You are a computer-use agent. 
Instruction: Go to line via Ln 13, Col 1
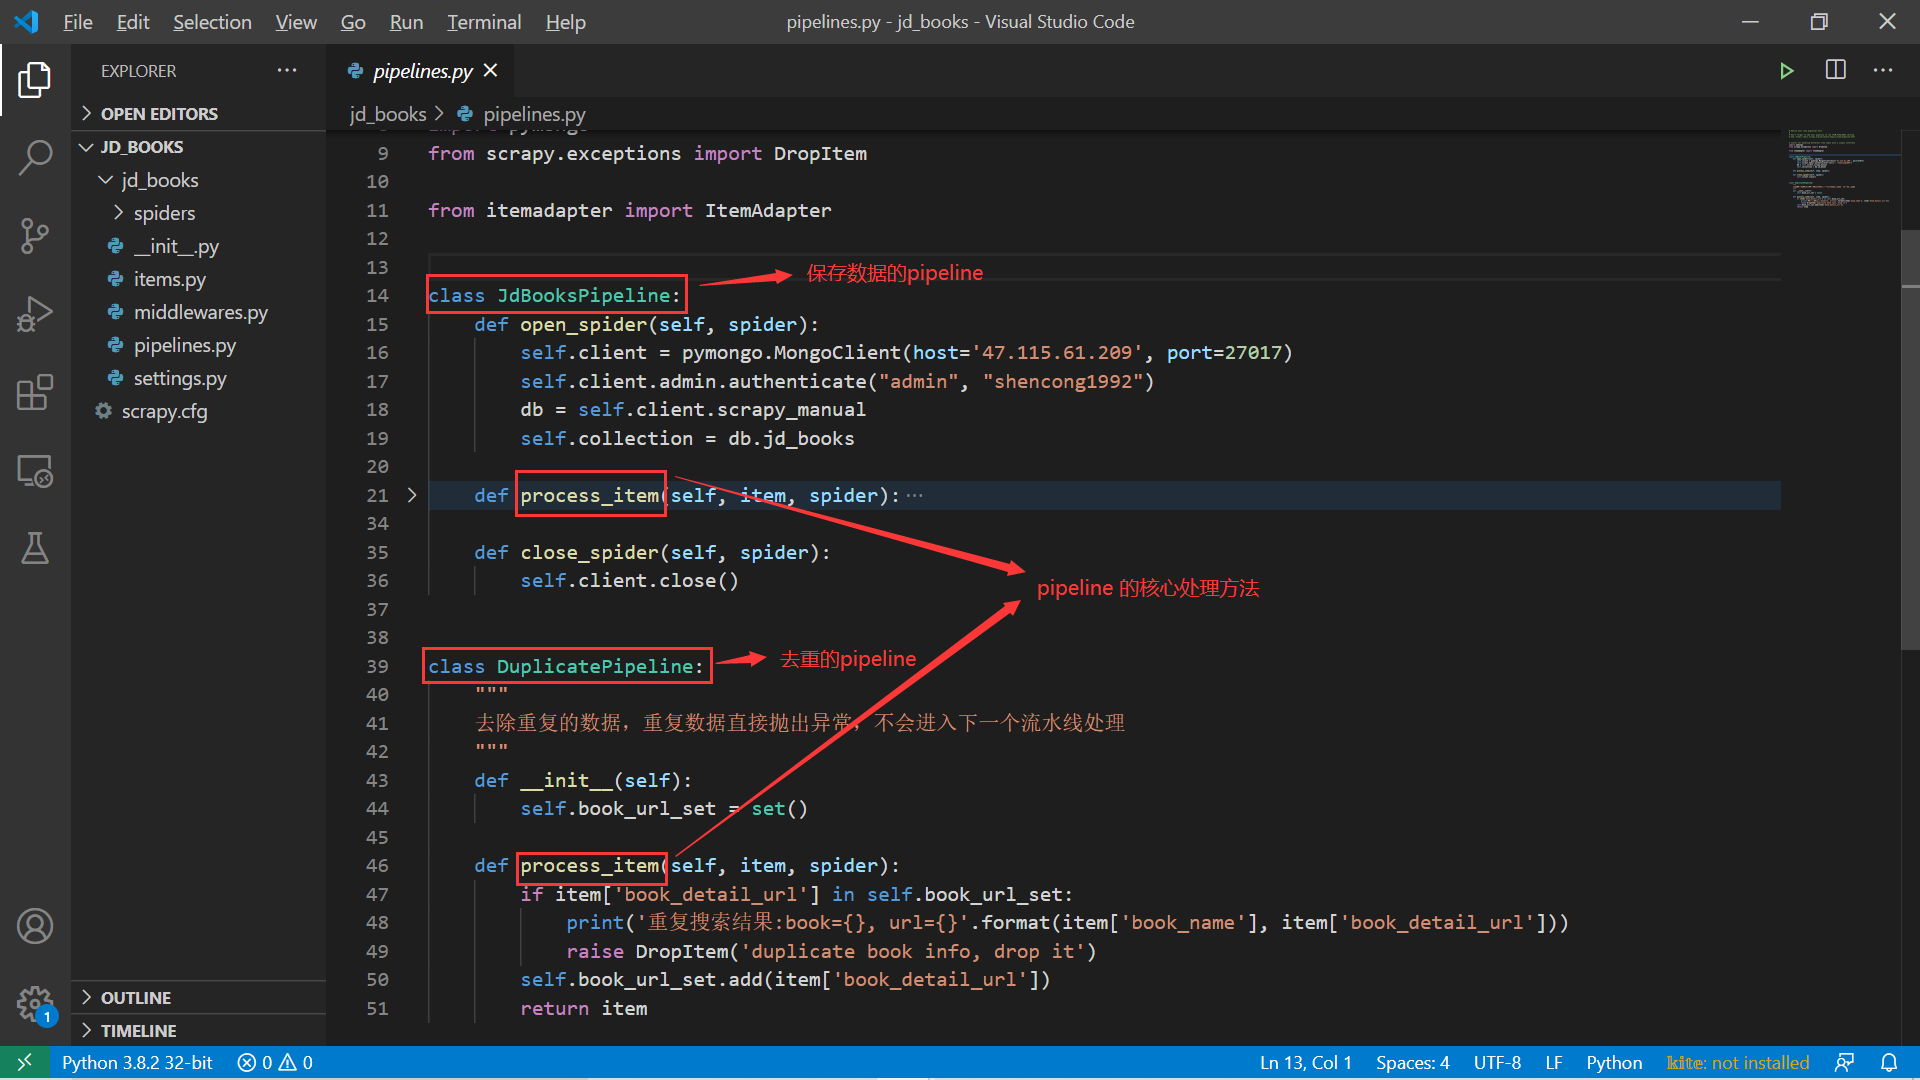[1305, 1062]
